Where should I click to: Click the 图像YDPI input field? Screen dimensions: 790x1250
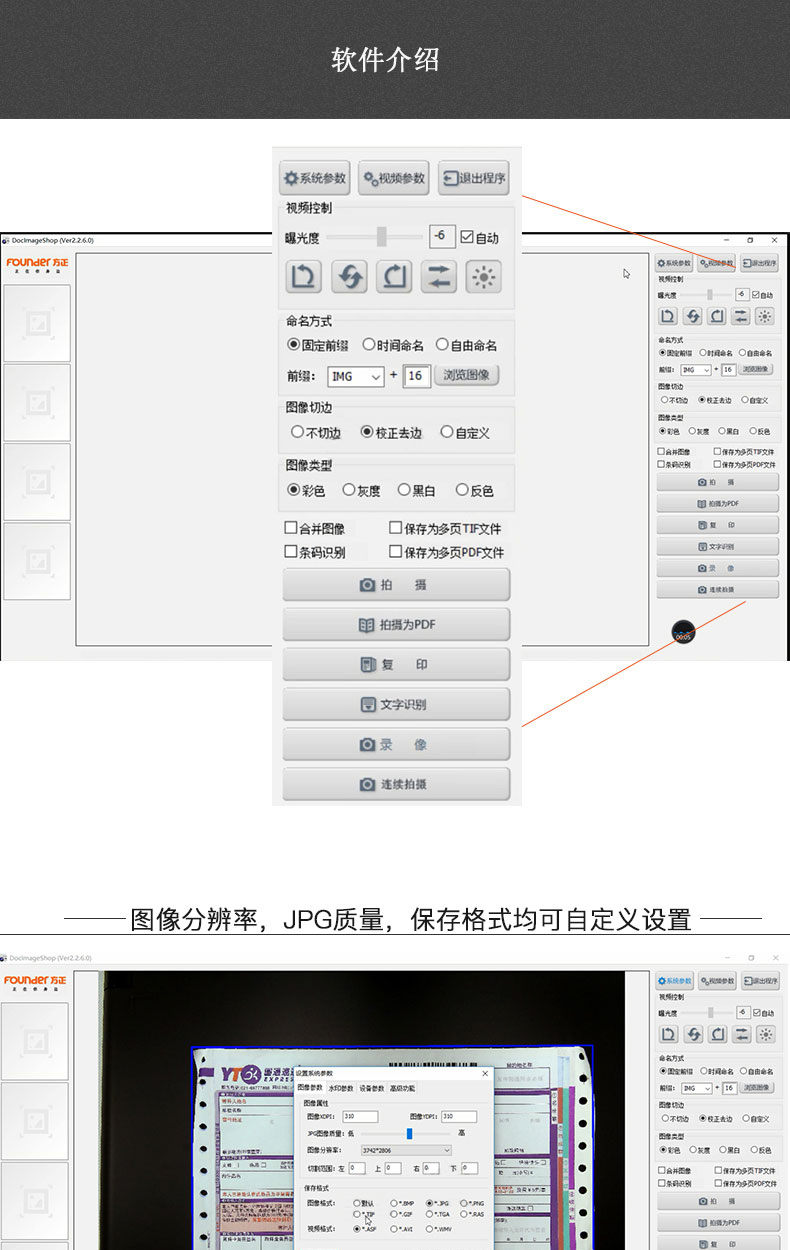point(461,1116)
